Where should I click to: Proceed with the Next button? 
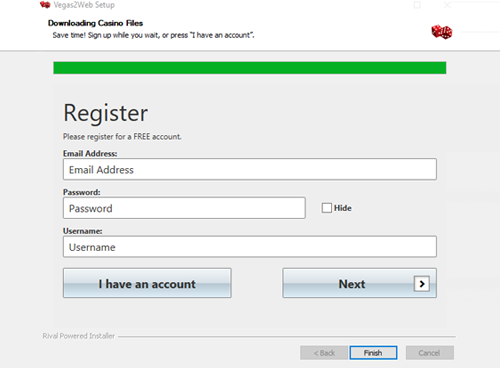(360, 283)
